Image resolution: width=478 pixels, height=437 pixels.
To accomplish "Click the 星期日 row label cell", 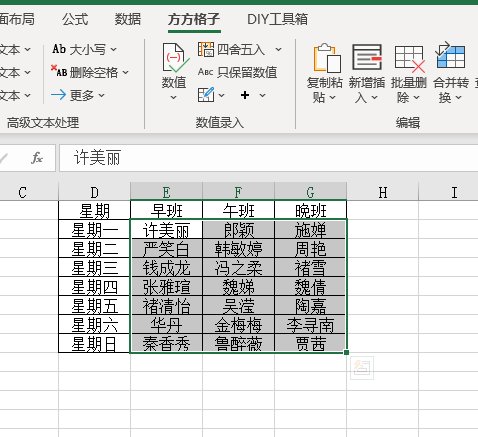I will point(94,343).
